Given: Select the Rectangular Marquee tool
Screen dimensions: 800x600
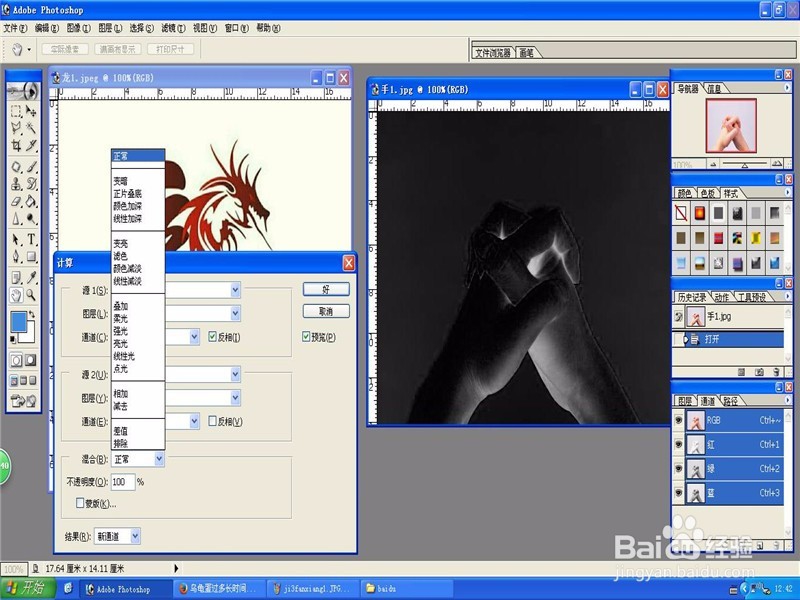Looking at the screenshot, I should (x=16, y=111).
